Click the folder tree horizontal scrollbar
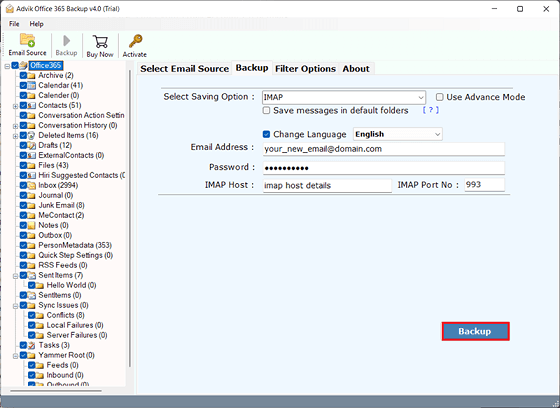The width and height of the screenshot is (560, 408). coord(56,391)
